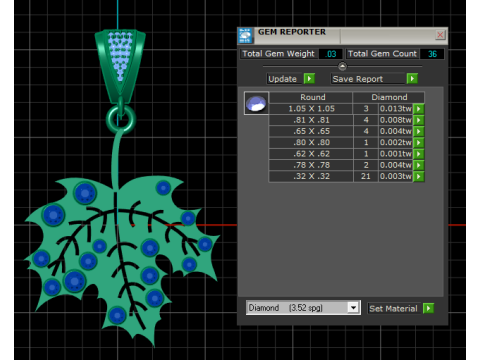Screen dimensions: 480x360
Task: Click the 0.008tw weight cell
Action: (x=396, y=120)
